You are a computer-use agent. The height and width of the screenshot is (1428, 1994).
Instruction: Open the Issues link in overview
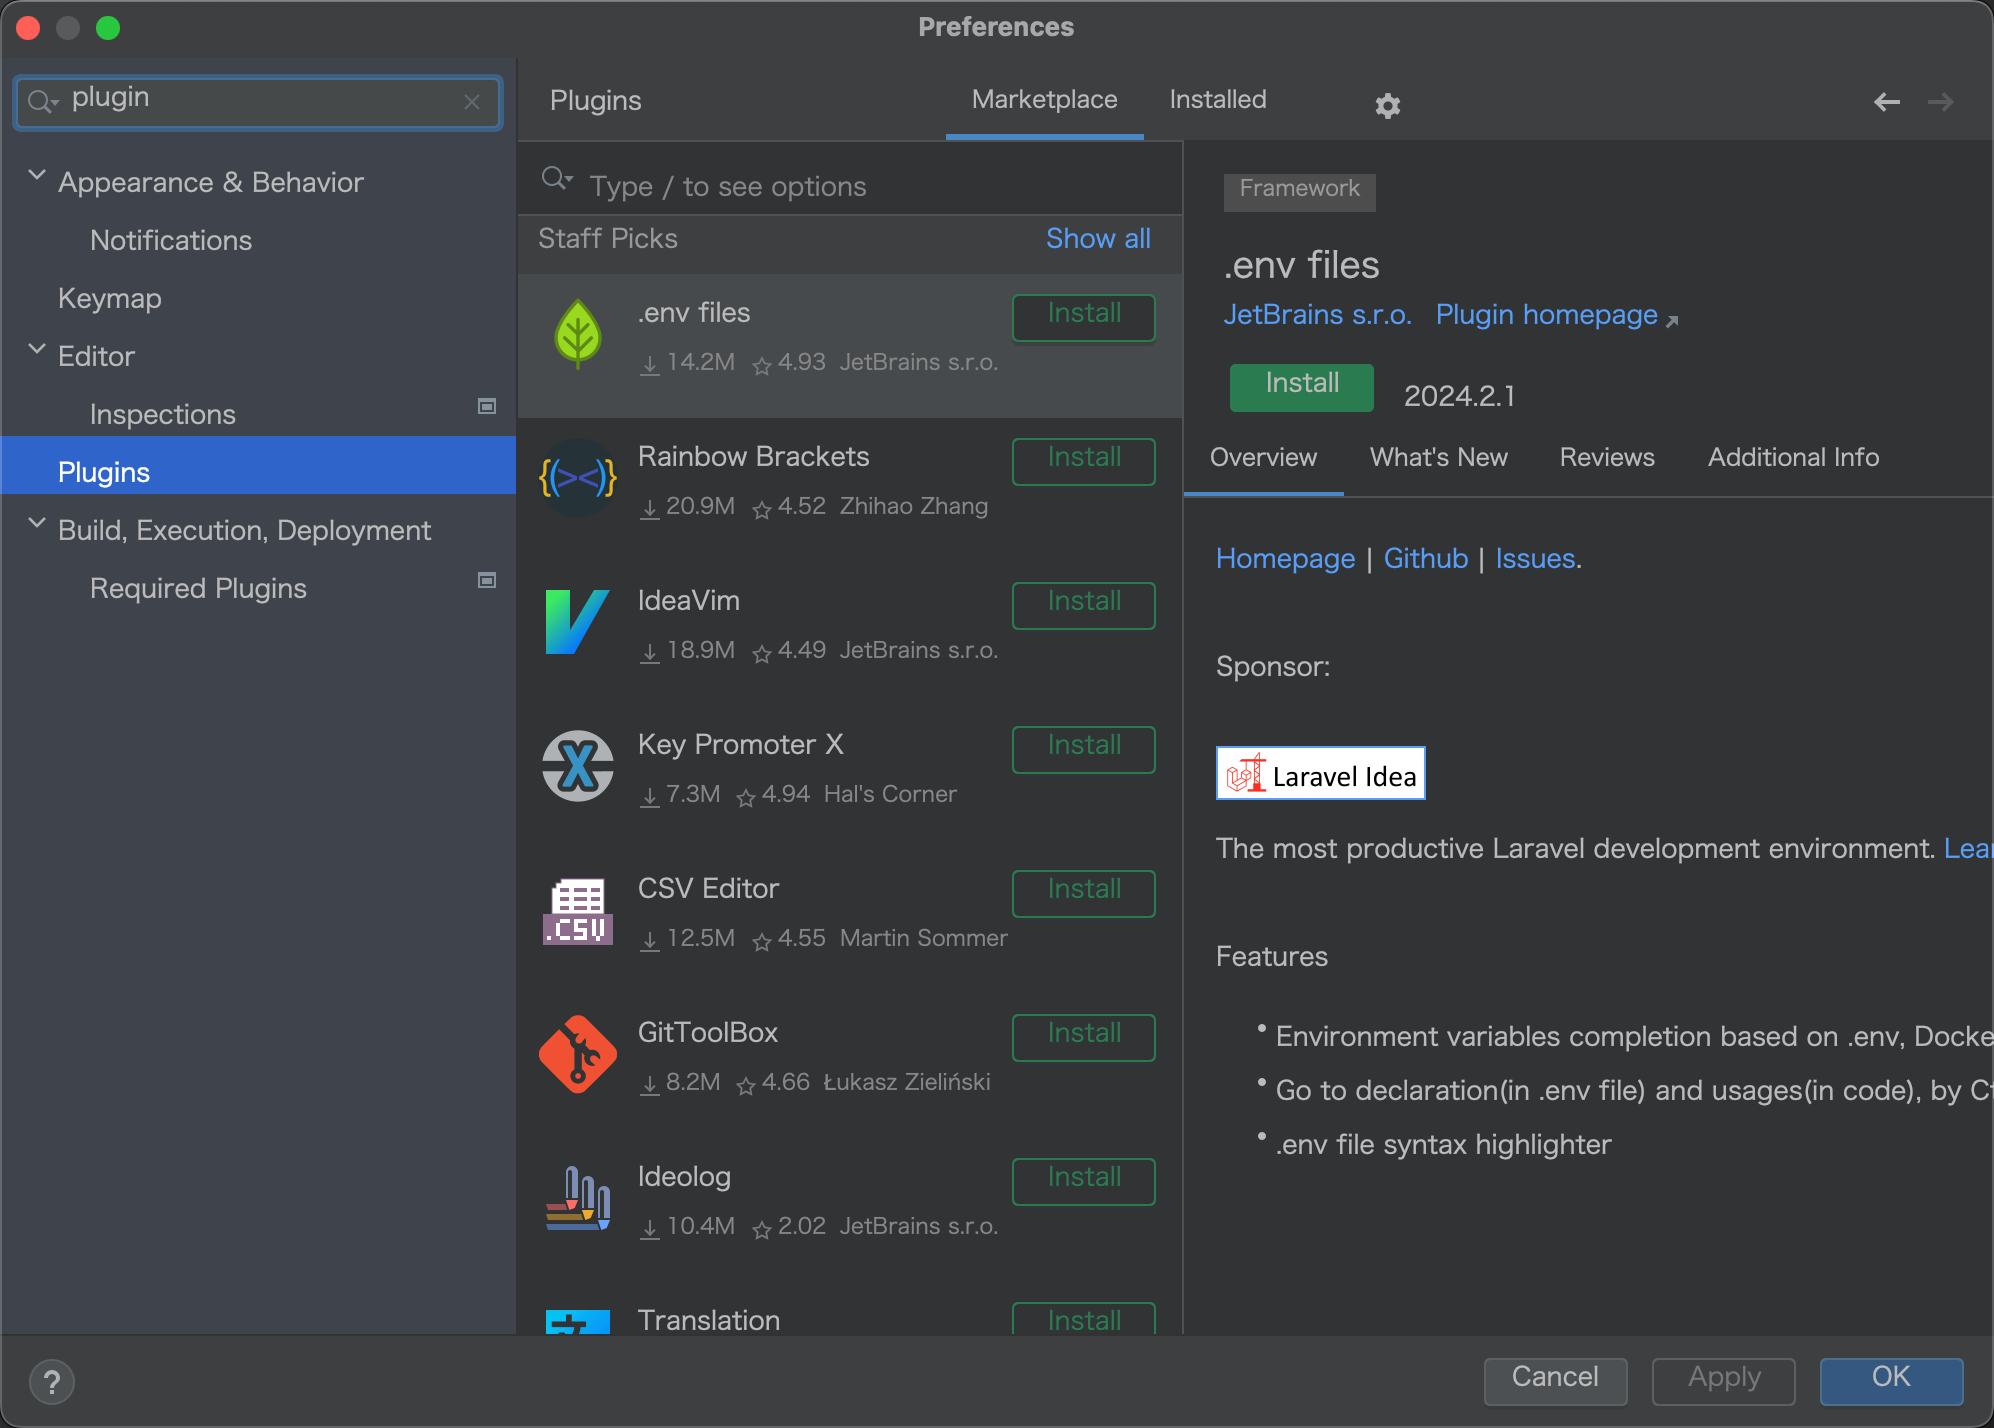point(1535,559)
